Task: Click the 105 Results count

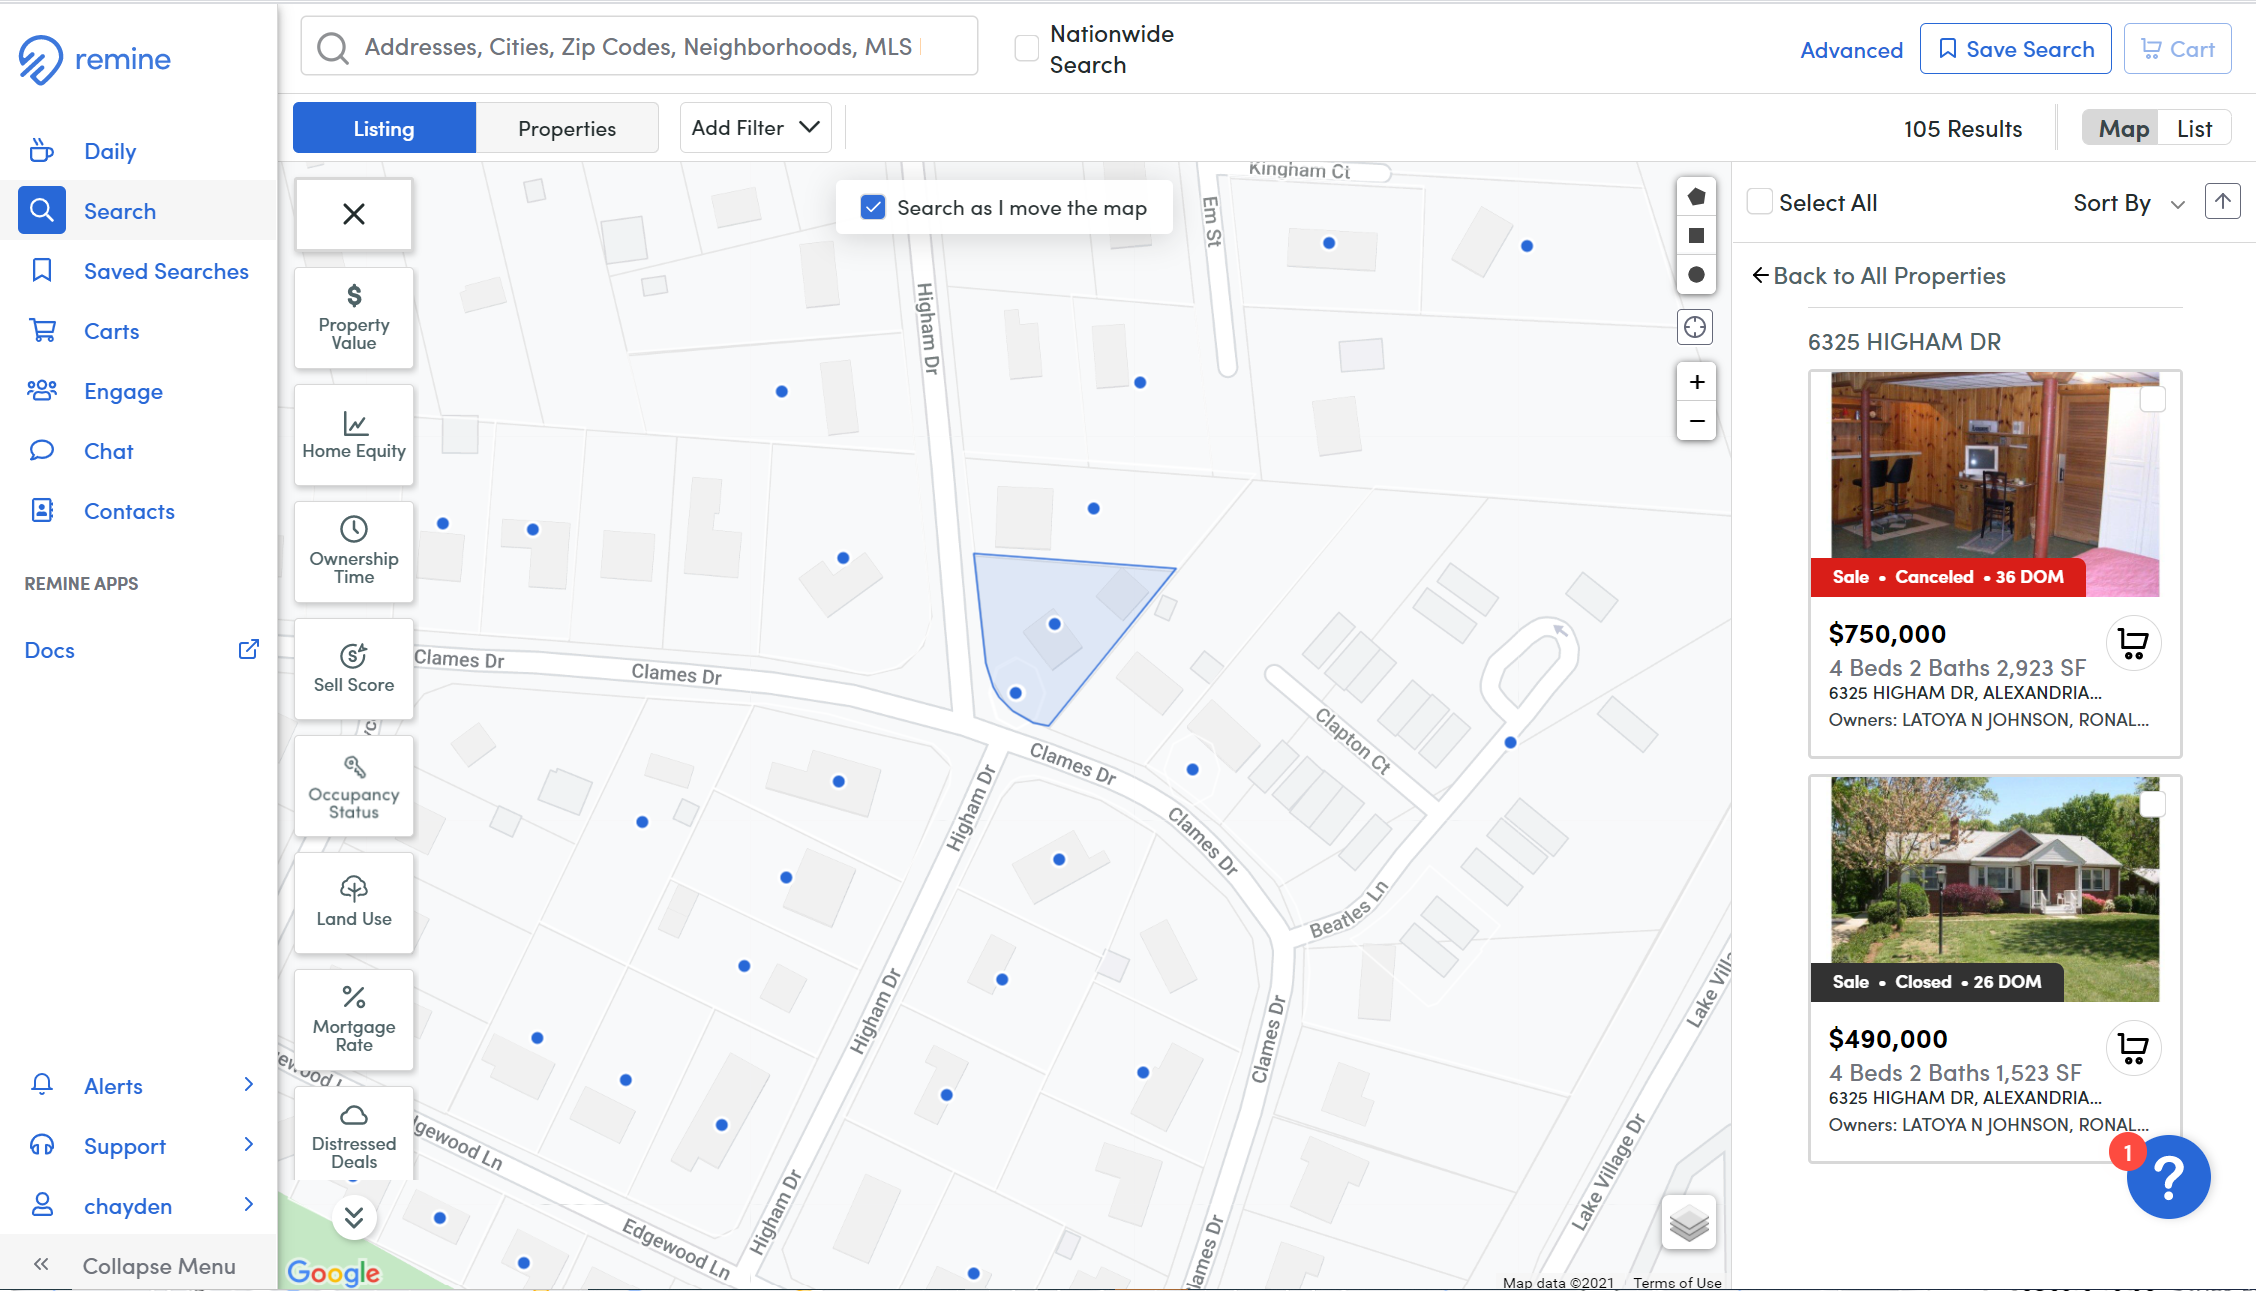Action: coord(1962,129)
